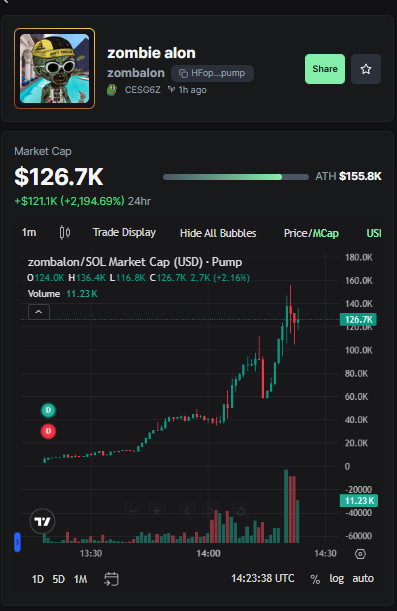
Task: Click the 13:30 time axis label
Action: (x=91, y=553)
